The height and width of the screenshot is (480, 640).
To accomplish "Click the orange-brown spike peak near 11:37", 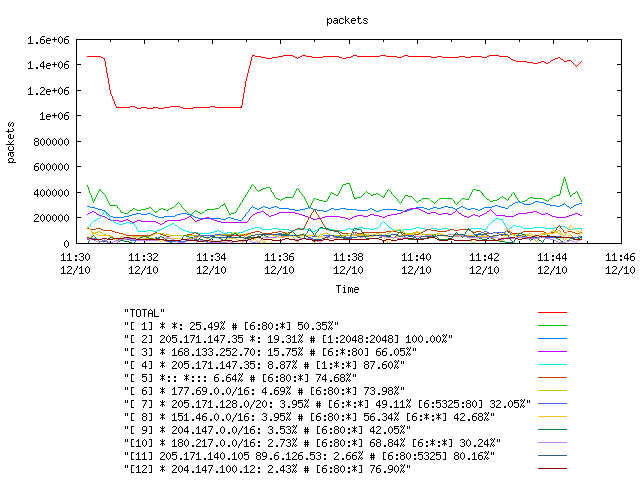I will tap(314, 210).
